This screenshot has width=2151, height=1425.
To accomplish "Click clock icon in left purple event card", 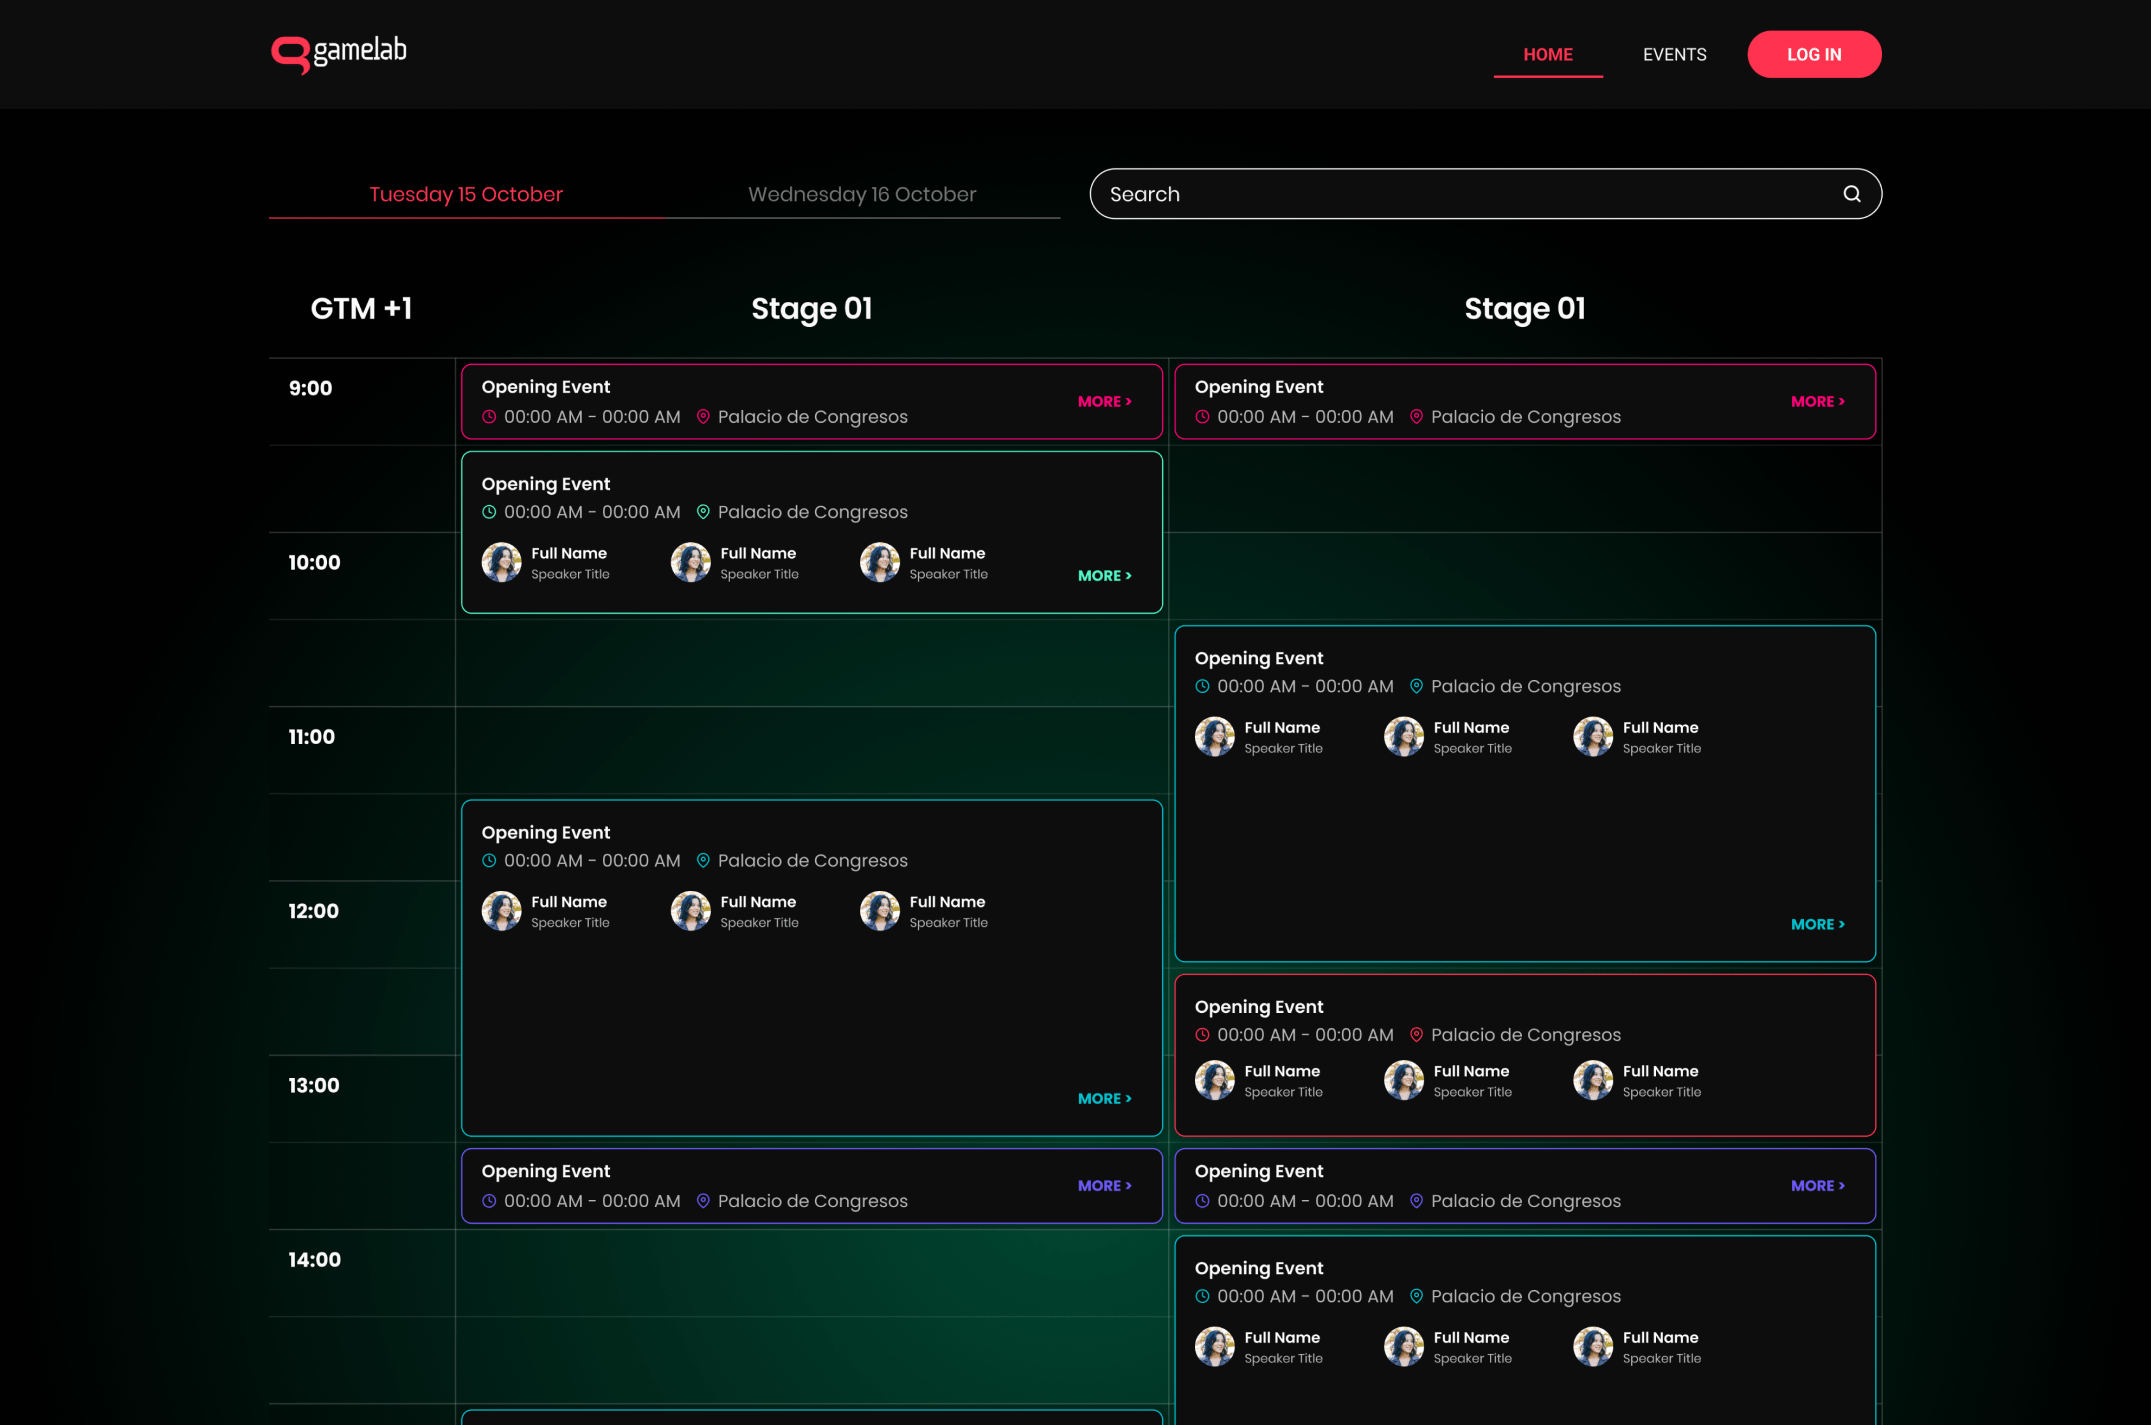I will (x=489, y=1201).
